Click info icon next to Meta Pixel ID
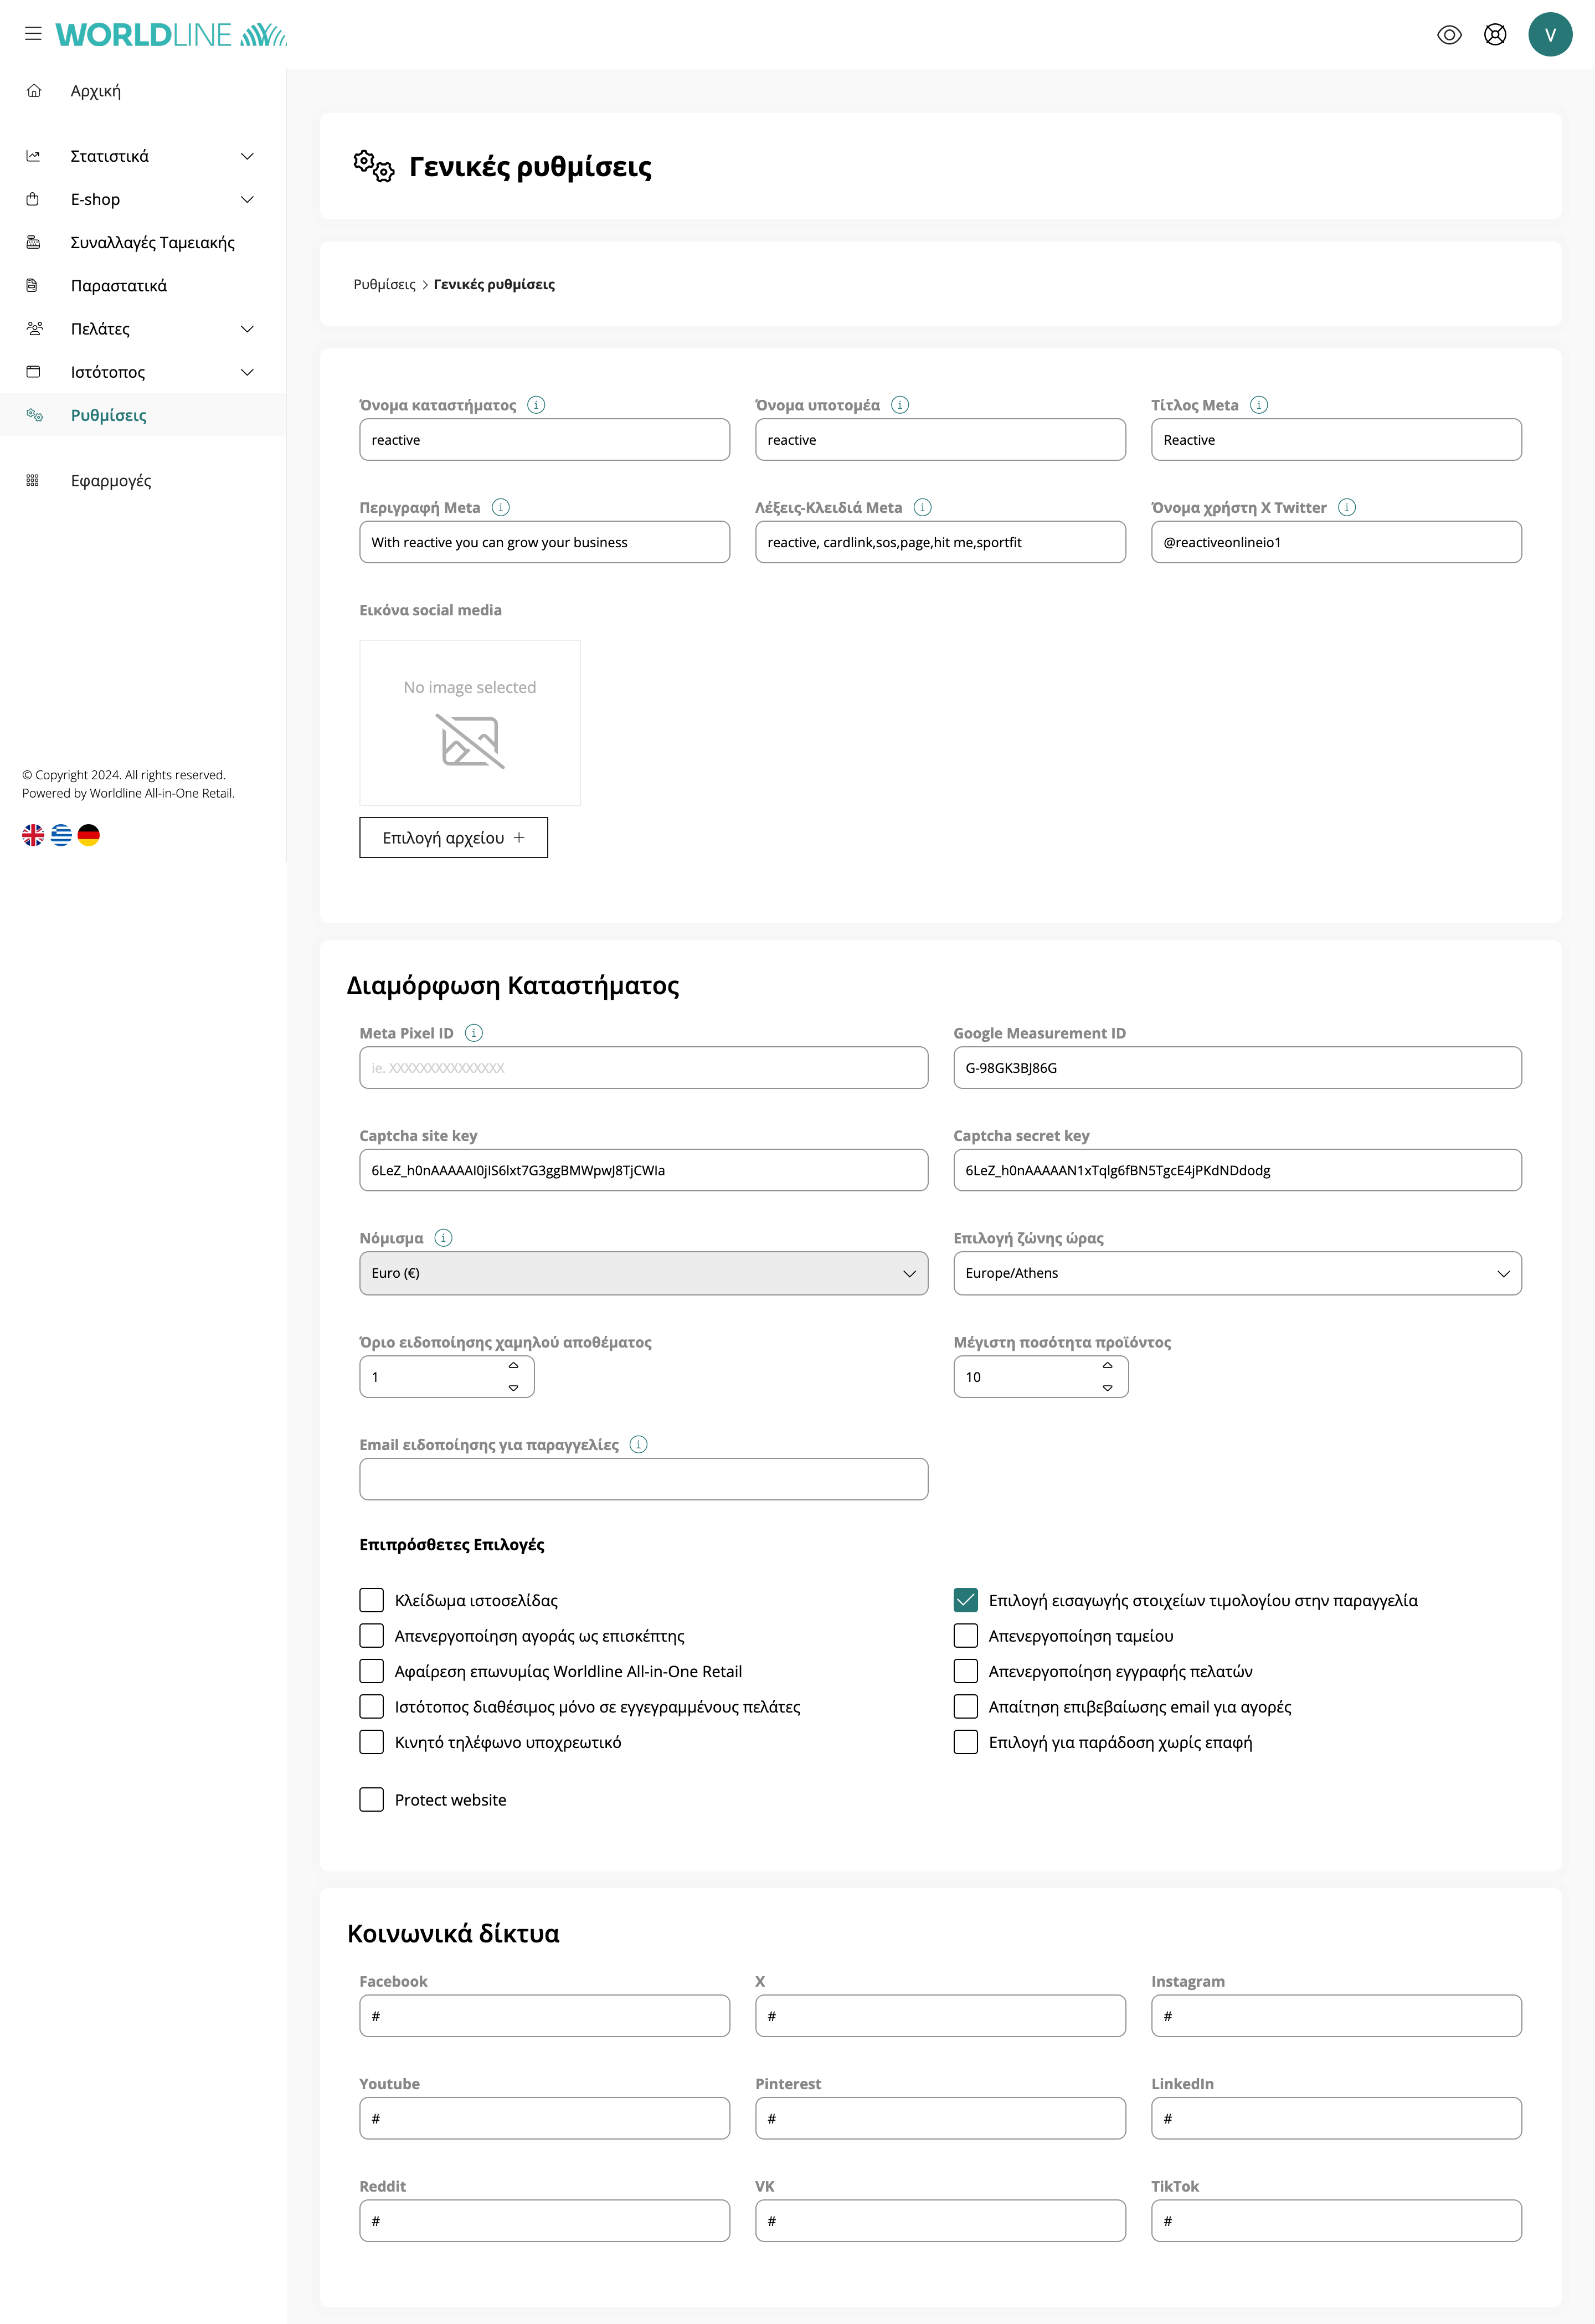This screenshot has width=1595, height=2324. click(474, 1033)
